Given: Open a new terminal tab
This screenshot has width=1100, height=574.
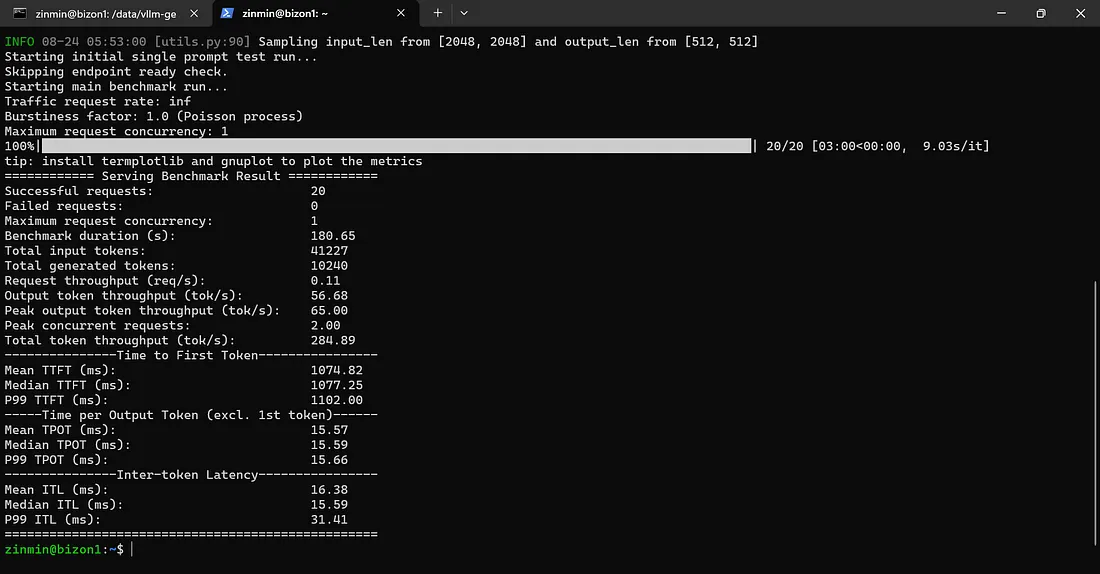Looking at the screenshot, I should point(437,13).
